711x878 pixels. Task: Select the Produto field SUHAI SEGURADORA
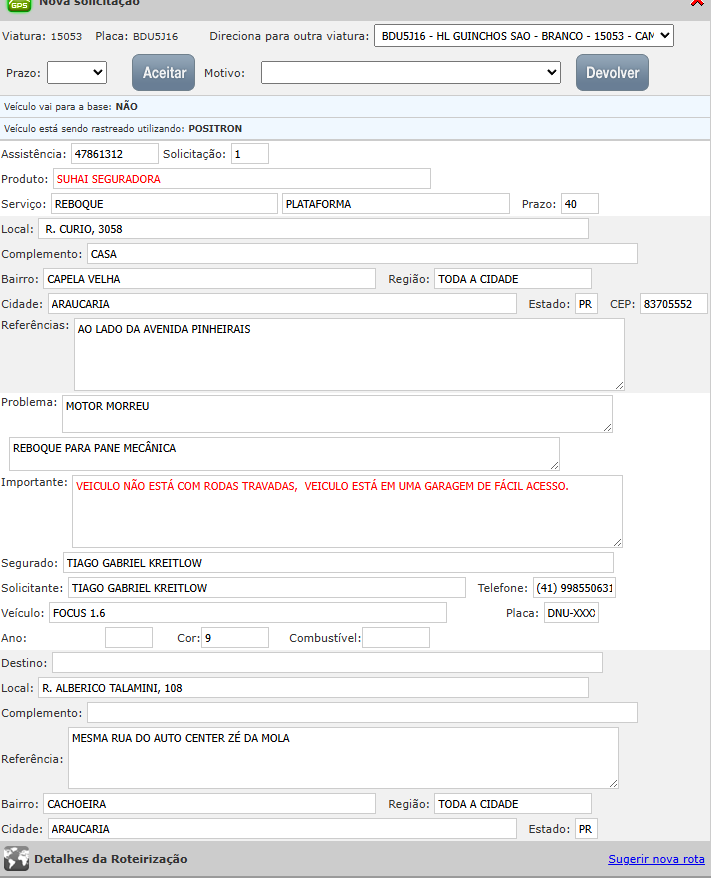pos(242,179)
